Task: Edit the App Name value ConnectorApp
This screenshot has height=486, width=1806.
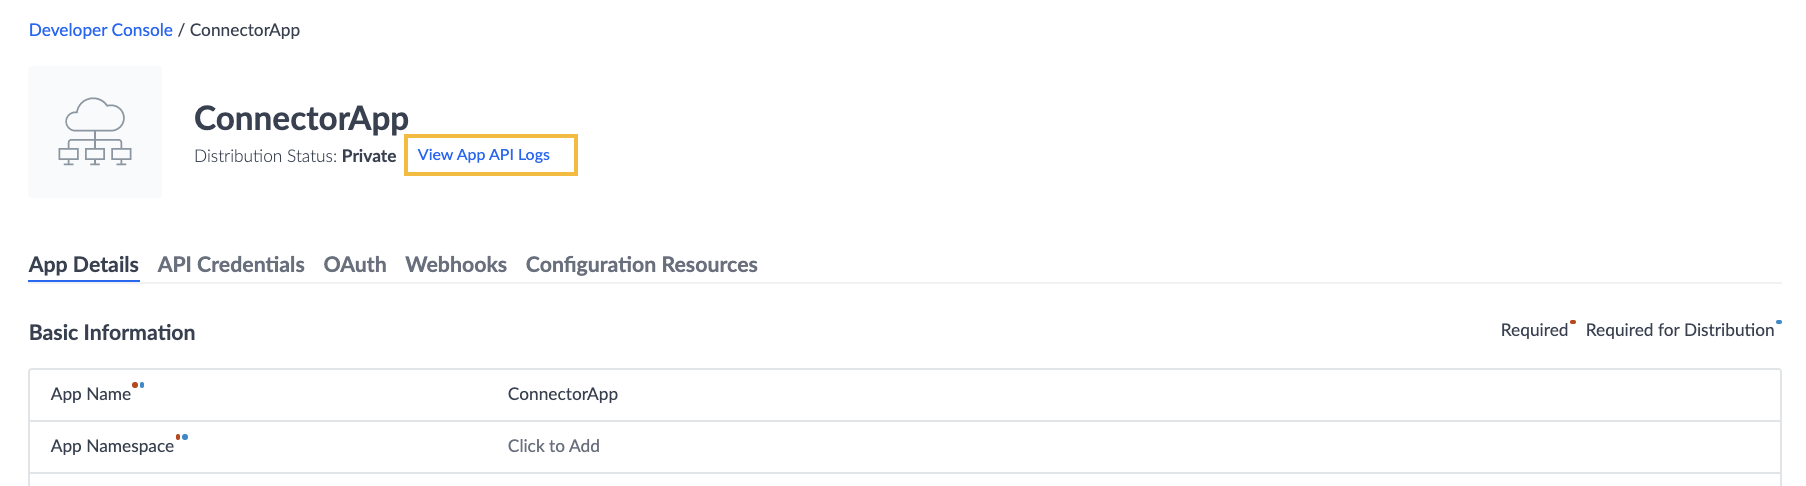Action: 563,394
